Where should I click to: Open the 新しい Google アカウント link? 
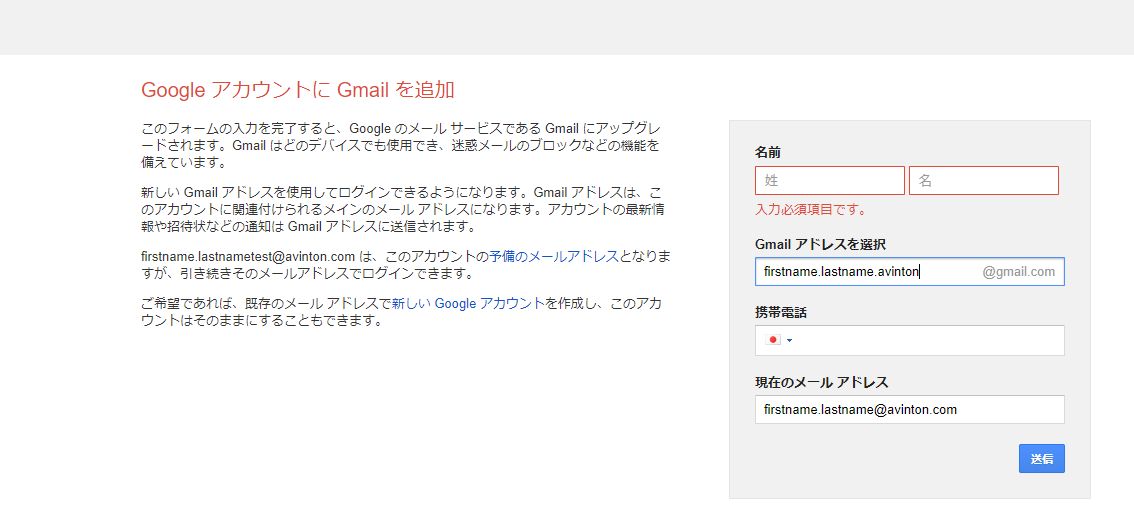coord(468,304)
